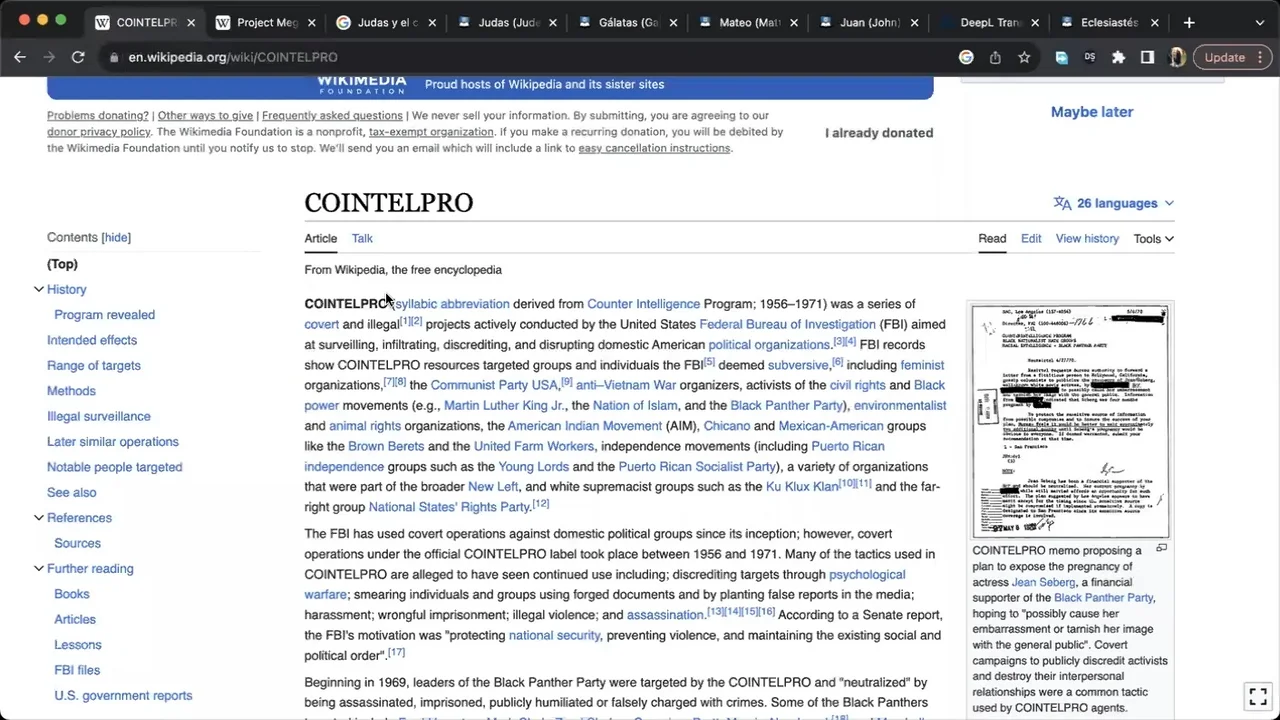
Task: Enlarge the COINTELPRO memo image icon
Action: (x=1161, y=548)
